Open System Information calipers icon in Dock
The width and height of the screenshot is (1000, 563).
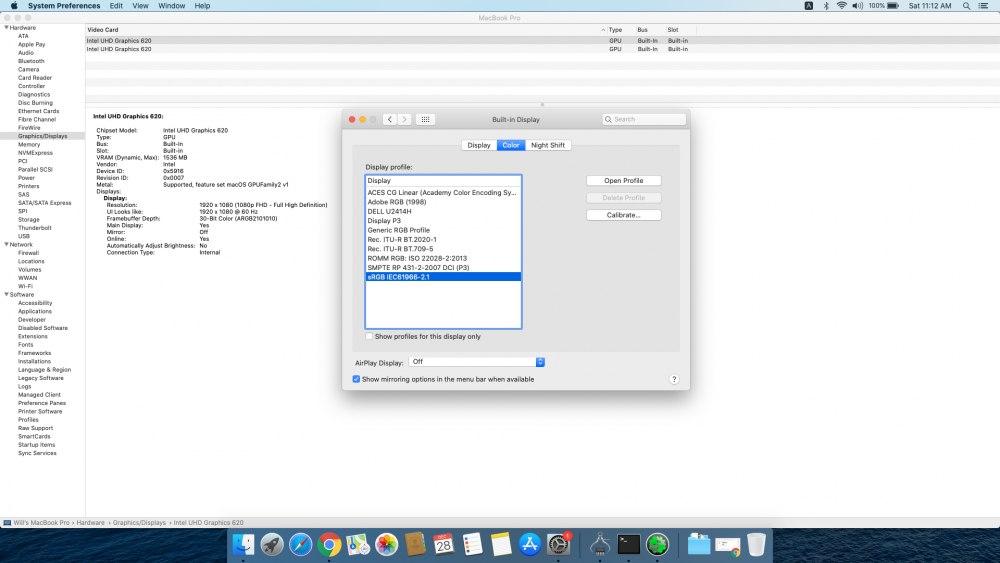[599, 545]
